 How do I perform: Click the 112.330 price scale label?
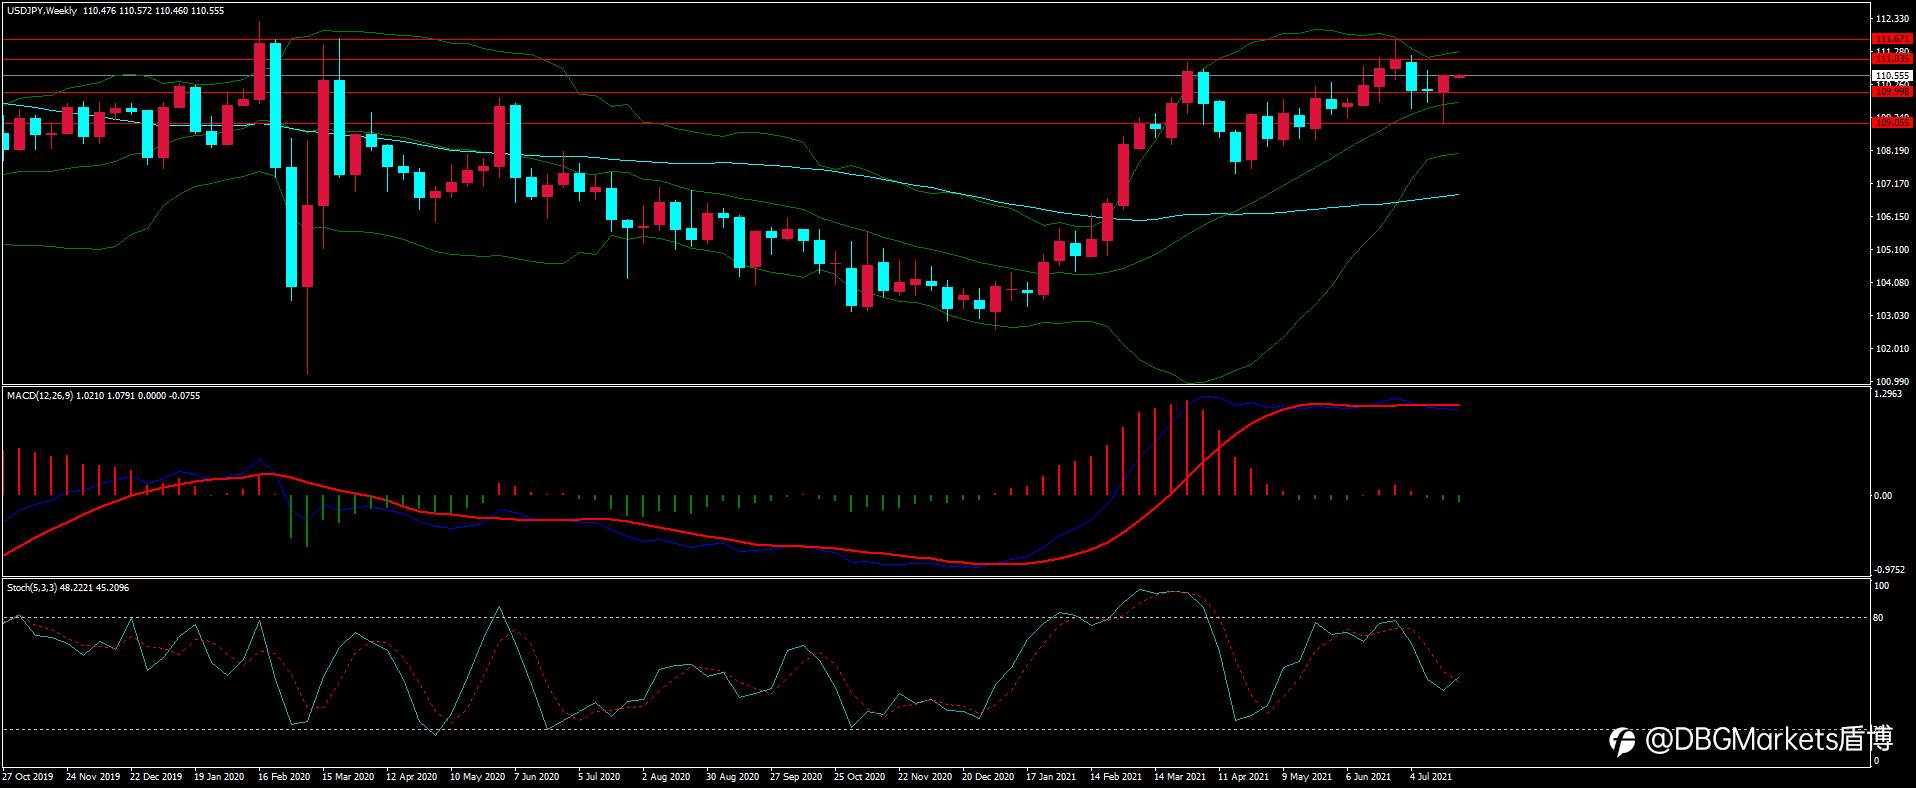1892,19
